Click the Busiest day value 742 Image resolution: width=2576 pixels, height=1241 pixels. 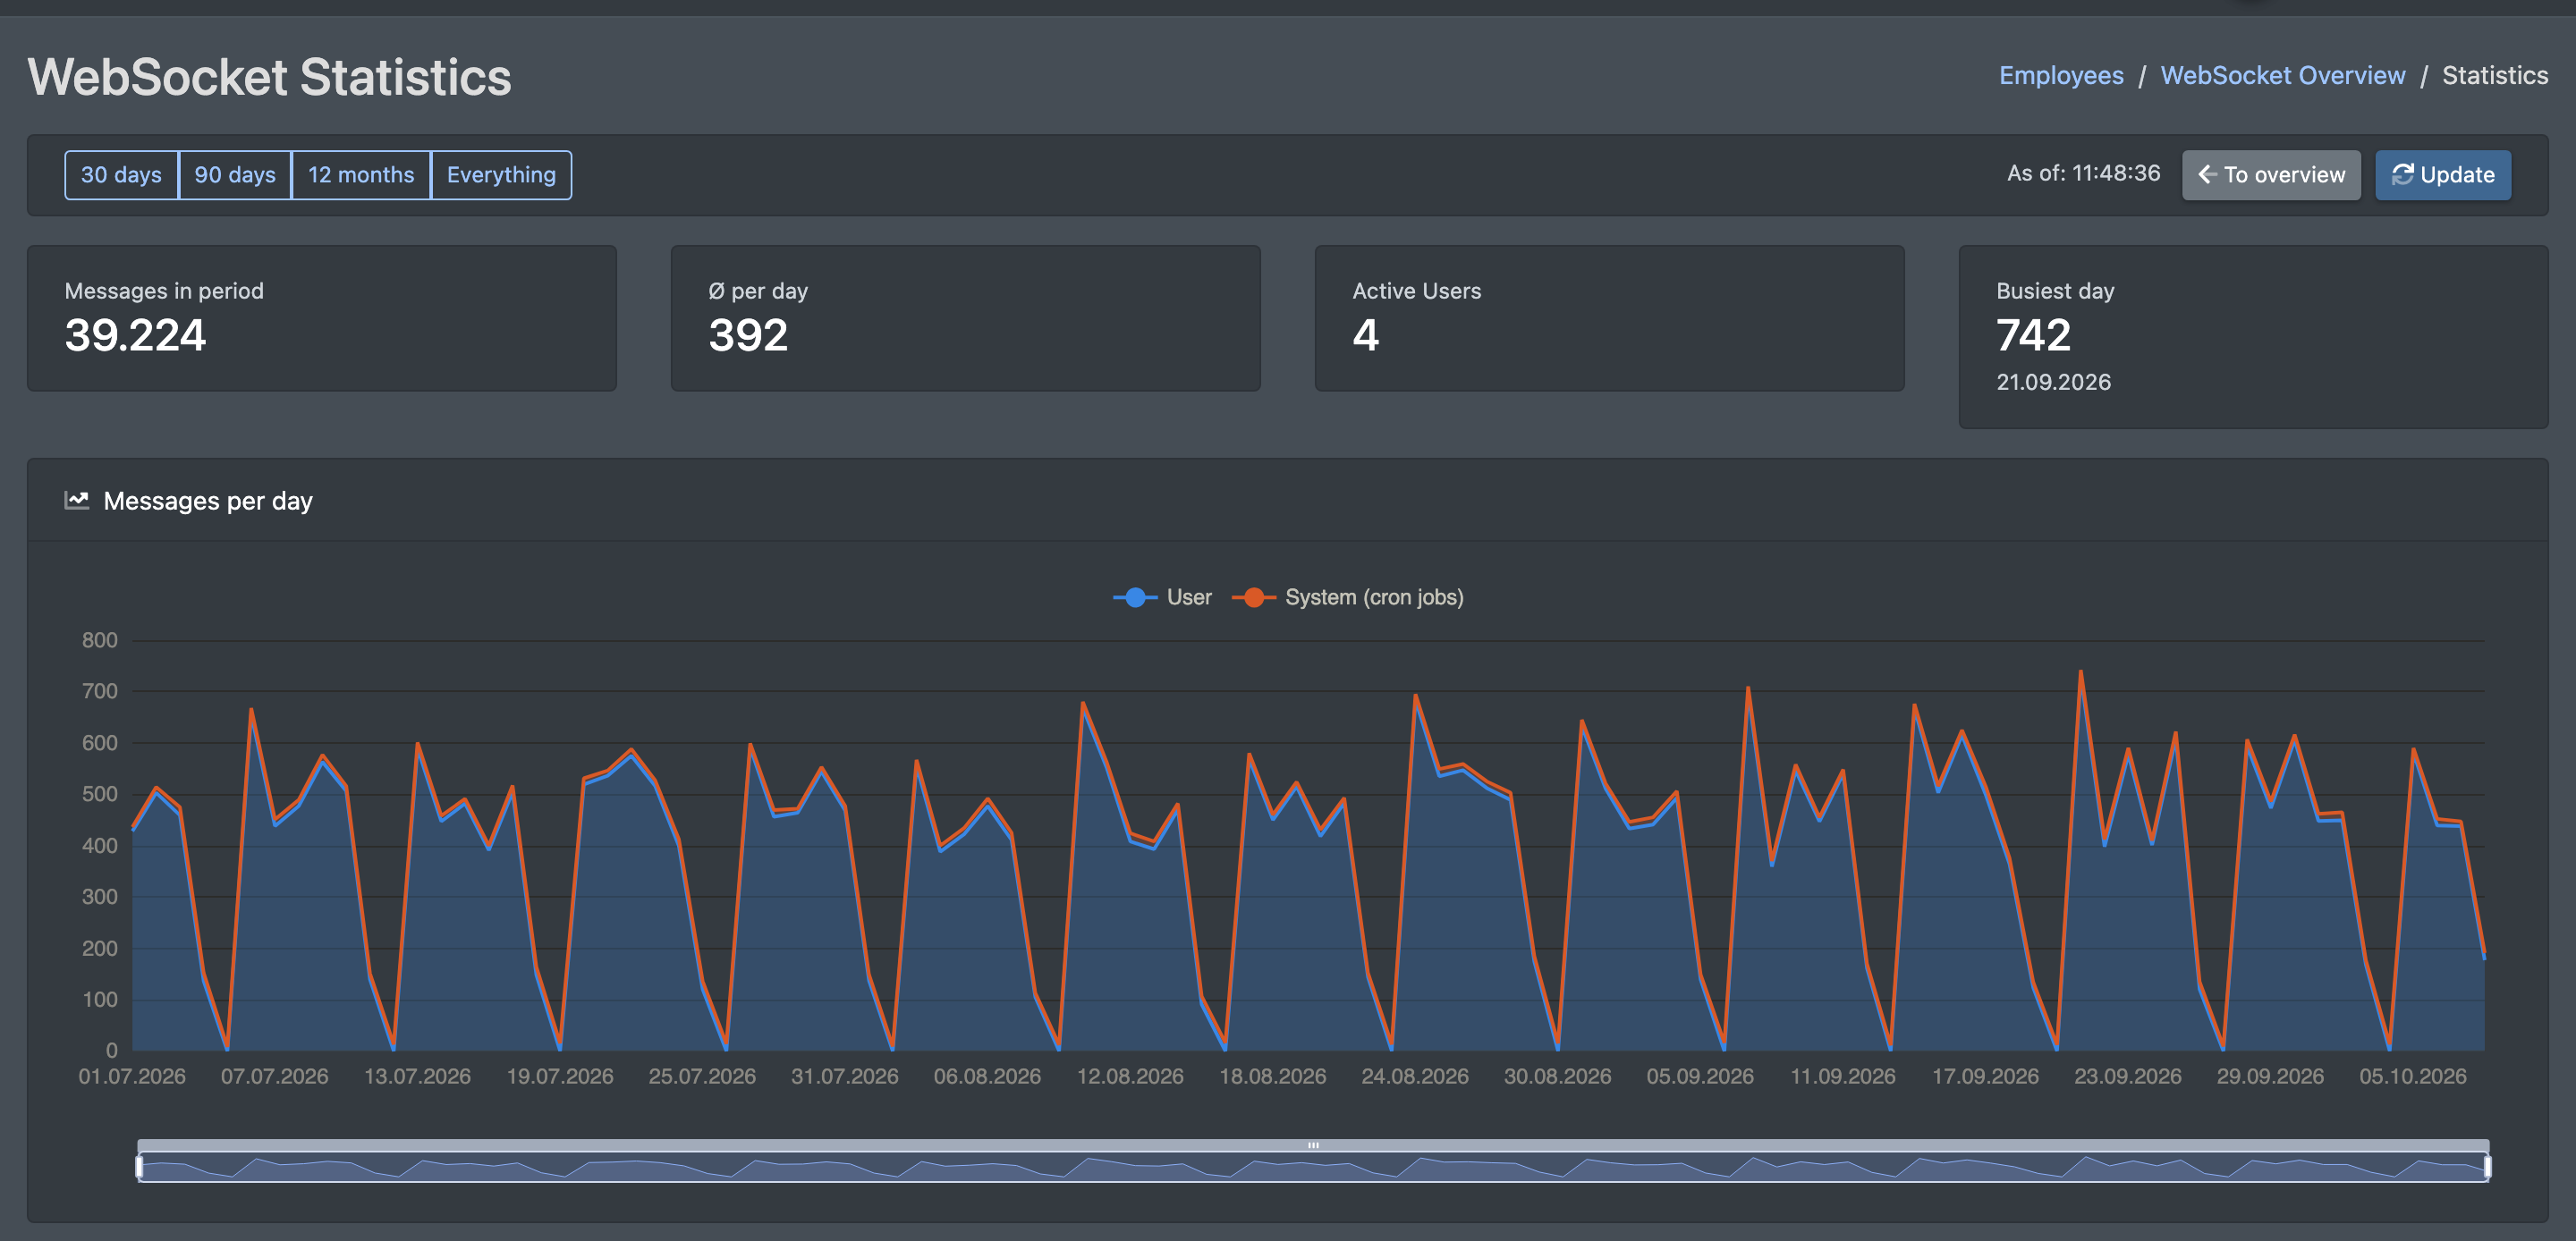point(2034,335)
